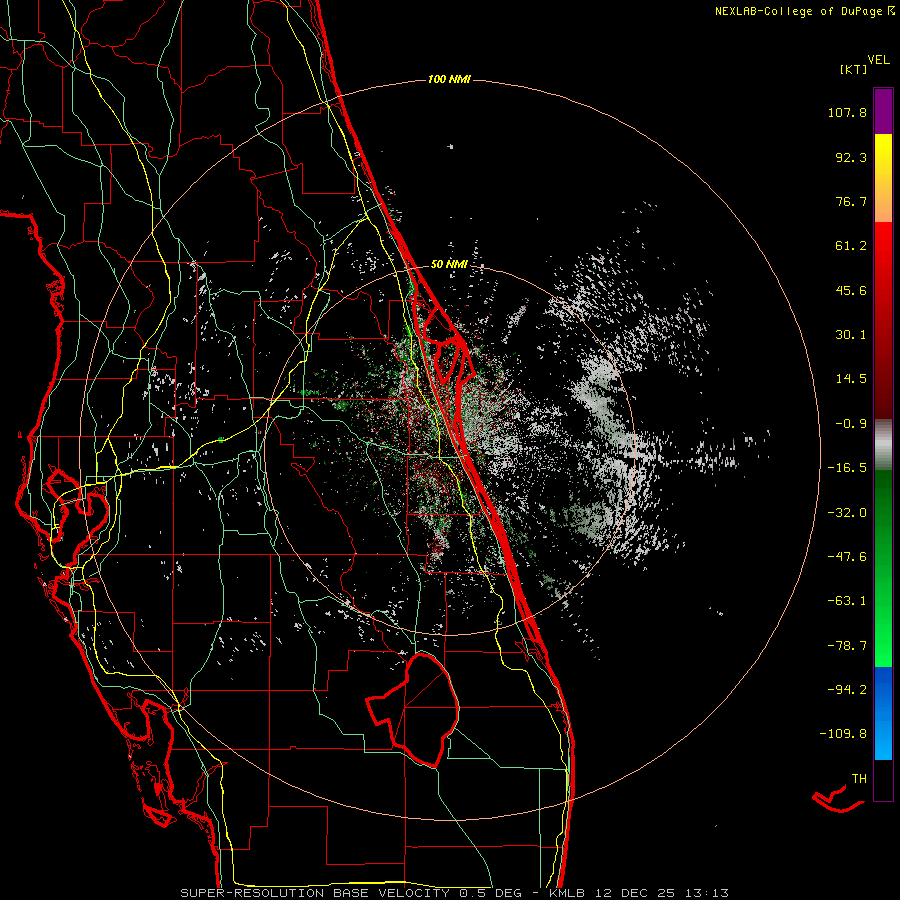Viewport: 900px width, 900px height.
Task: Click the -47.6 velocity scale value
Action: [847, 557]
